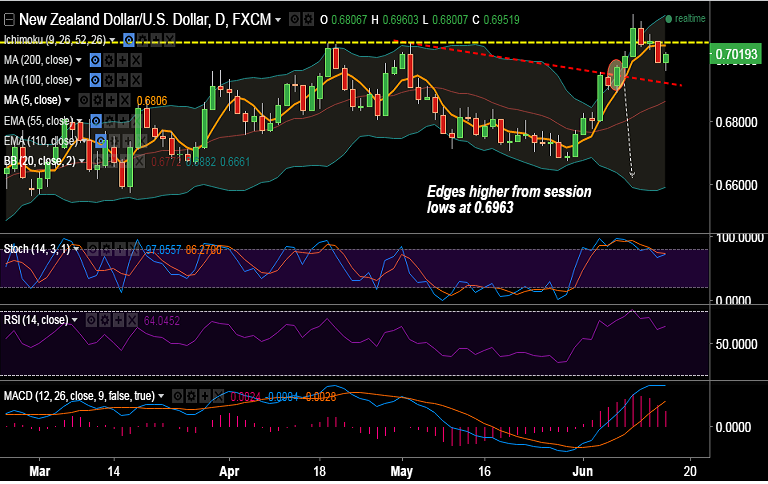
Task: Click the plus icon beside MACD indicator
Action: pyautogui.click(x=205, y=396)
